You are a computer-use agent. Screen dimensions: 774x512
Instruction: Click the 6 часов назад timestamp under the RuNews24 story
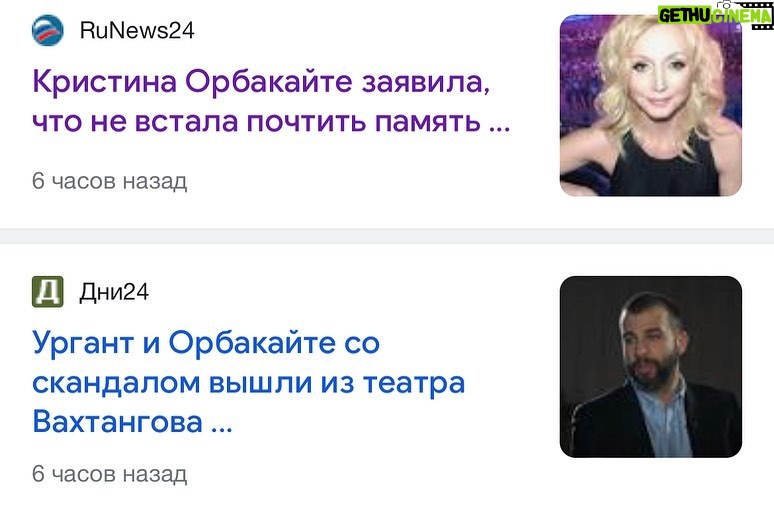tap(110, 181)
